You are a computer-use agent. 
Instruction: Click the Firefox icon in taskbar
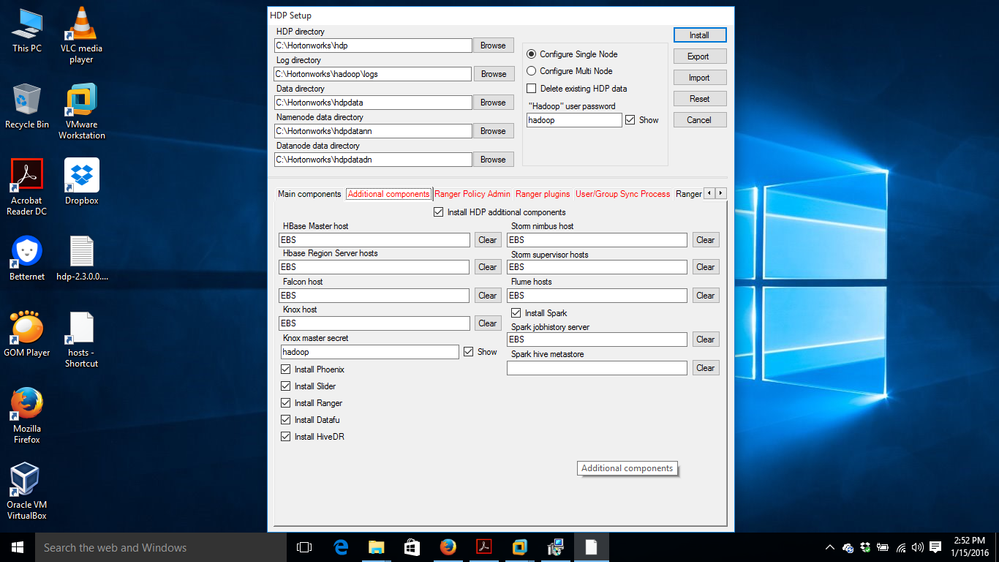(x=448, y=547)
